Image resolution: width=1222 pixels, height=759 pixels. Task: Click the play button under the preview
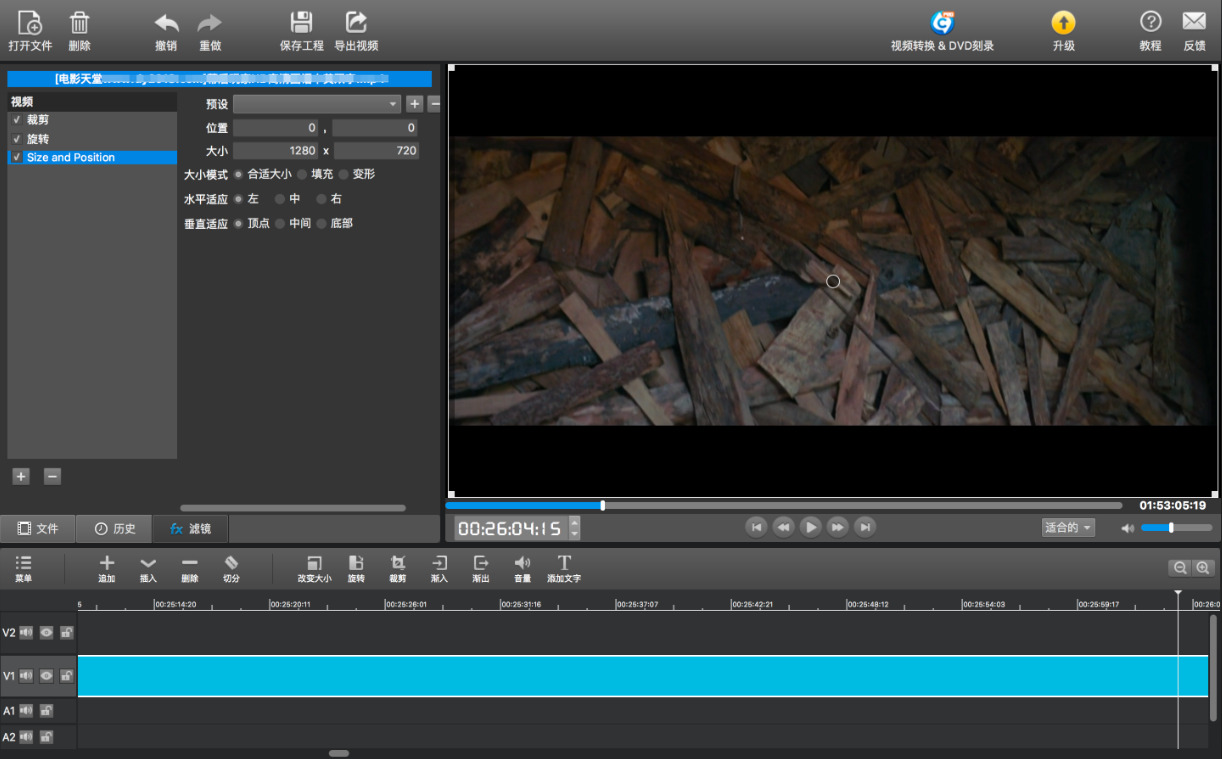(811, 527)
